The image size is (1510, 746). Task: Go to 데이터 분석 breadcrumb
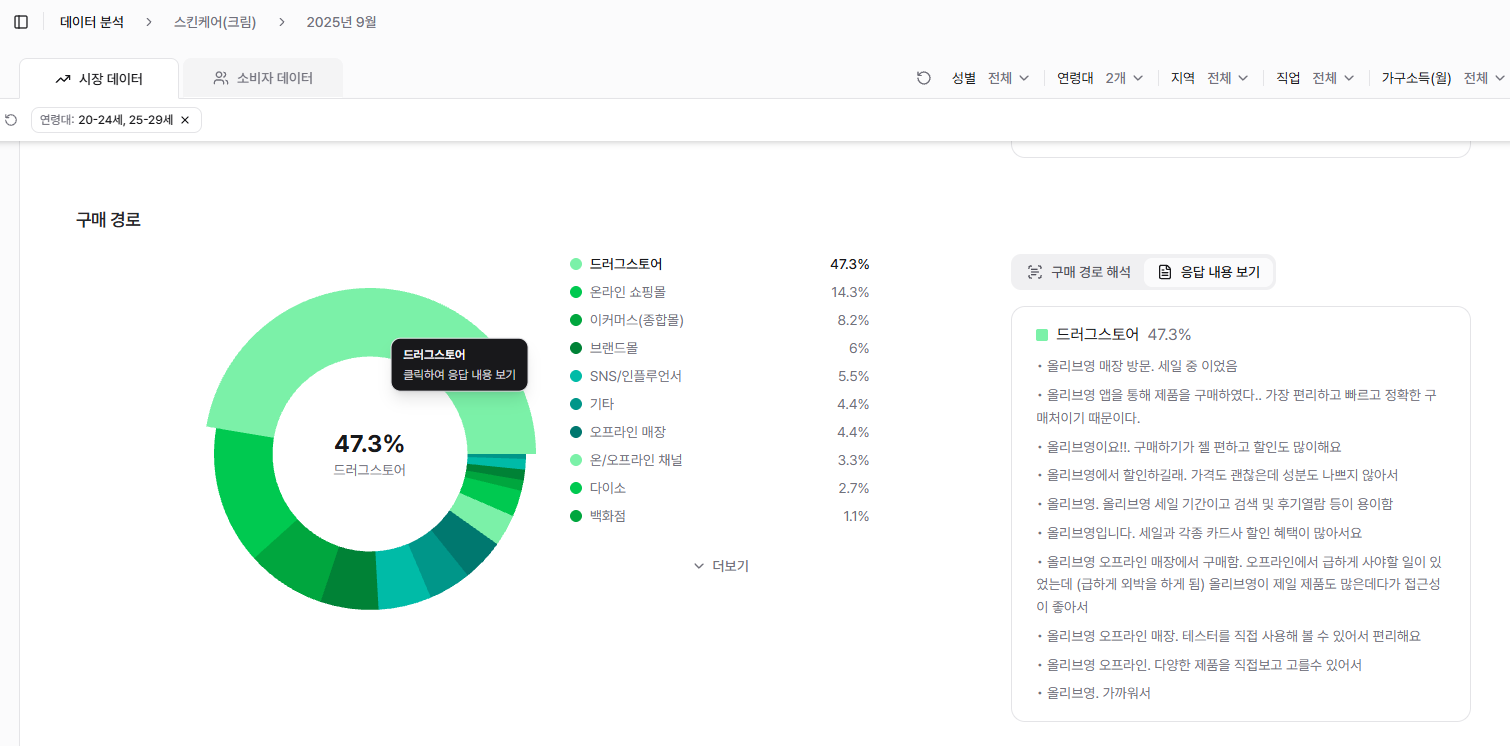point(92,22)
